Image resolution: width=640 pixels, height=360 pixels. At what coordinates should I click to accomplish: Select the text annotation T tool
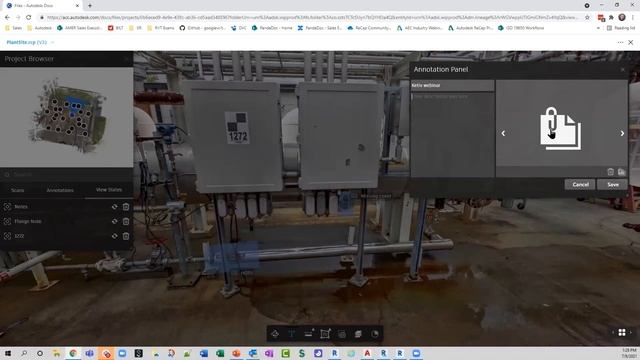[291, 334]
